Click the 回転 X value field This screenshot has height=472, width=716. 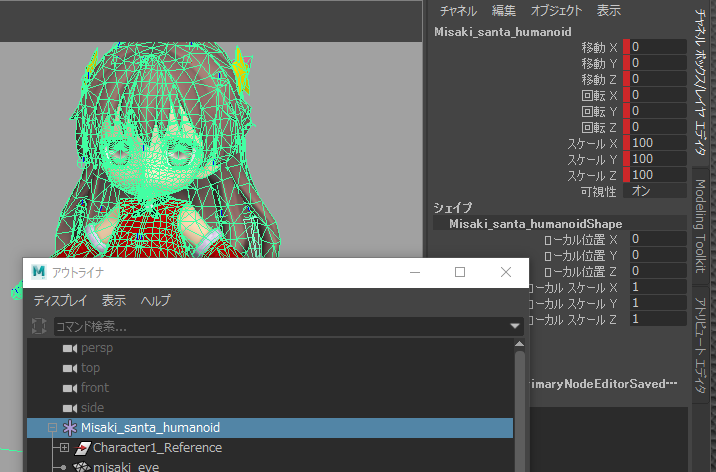[658, 94]
